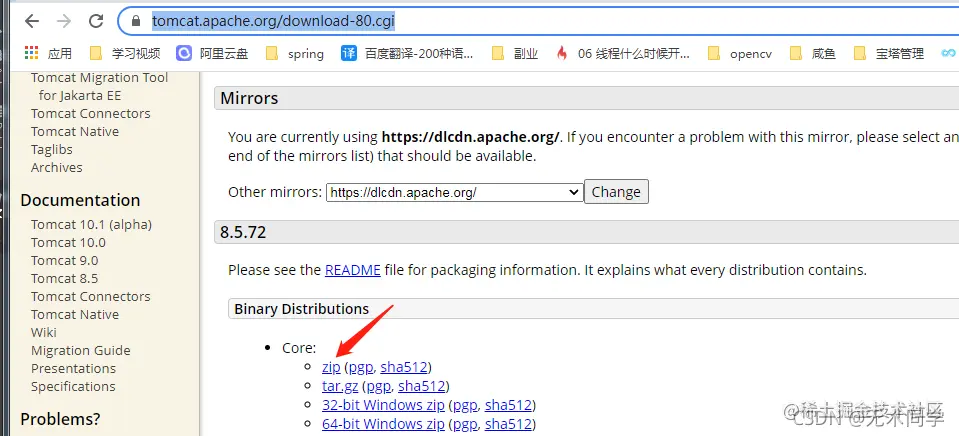The width and height of the screenshot is (959, 436).
Task: Select the 8.5.72 version heading
Action: [x=243, y=233]
